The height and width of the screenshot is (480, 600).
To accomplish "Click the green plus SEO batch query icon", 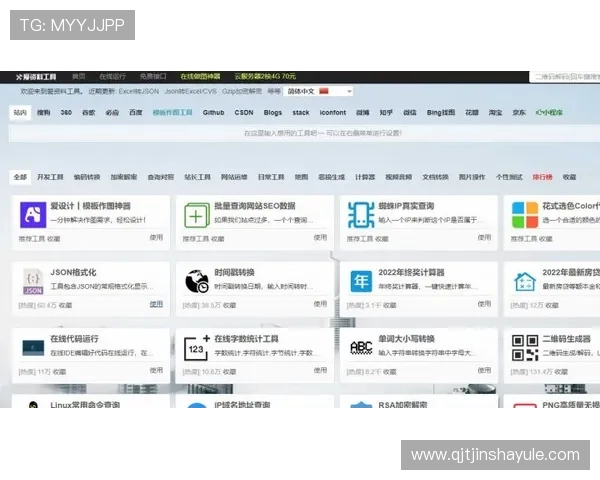I will pos(197,216).
